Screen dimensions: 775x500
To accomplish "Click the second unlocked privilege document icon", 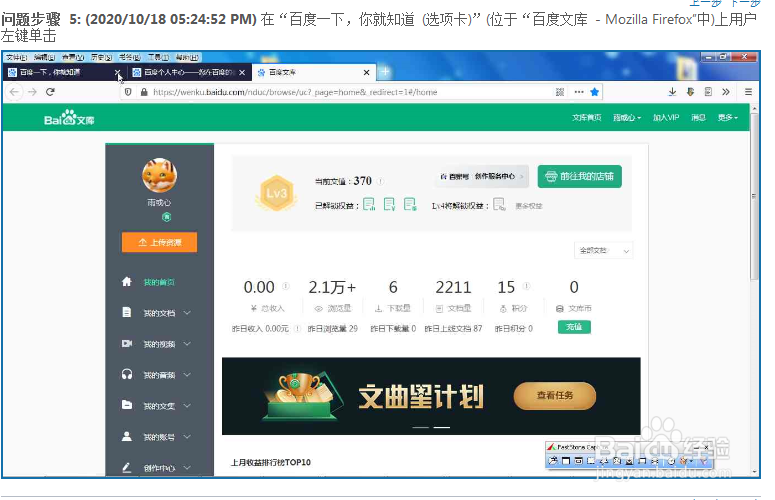I will tap(389, 204).
